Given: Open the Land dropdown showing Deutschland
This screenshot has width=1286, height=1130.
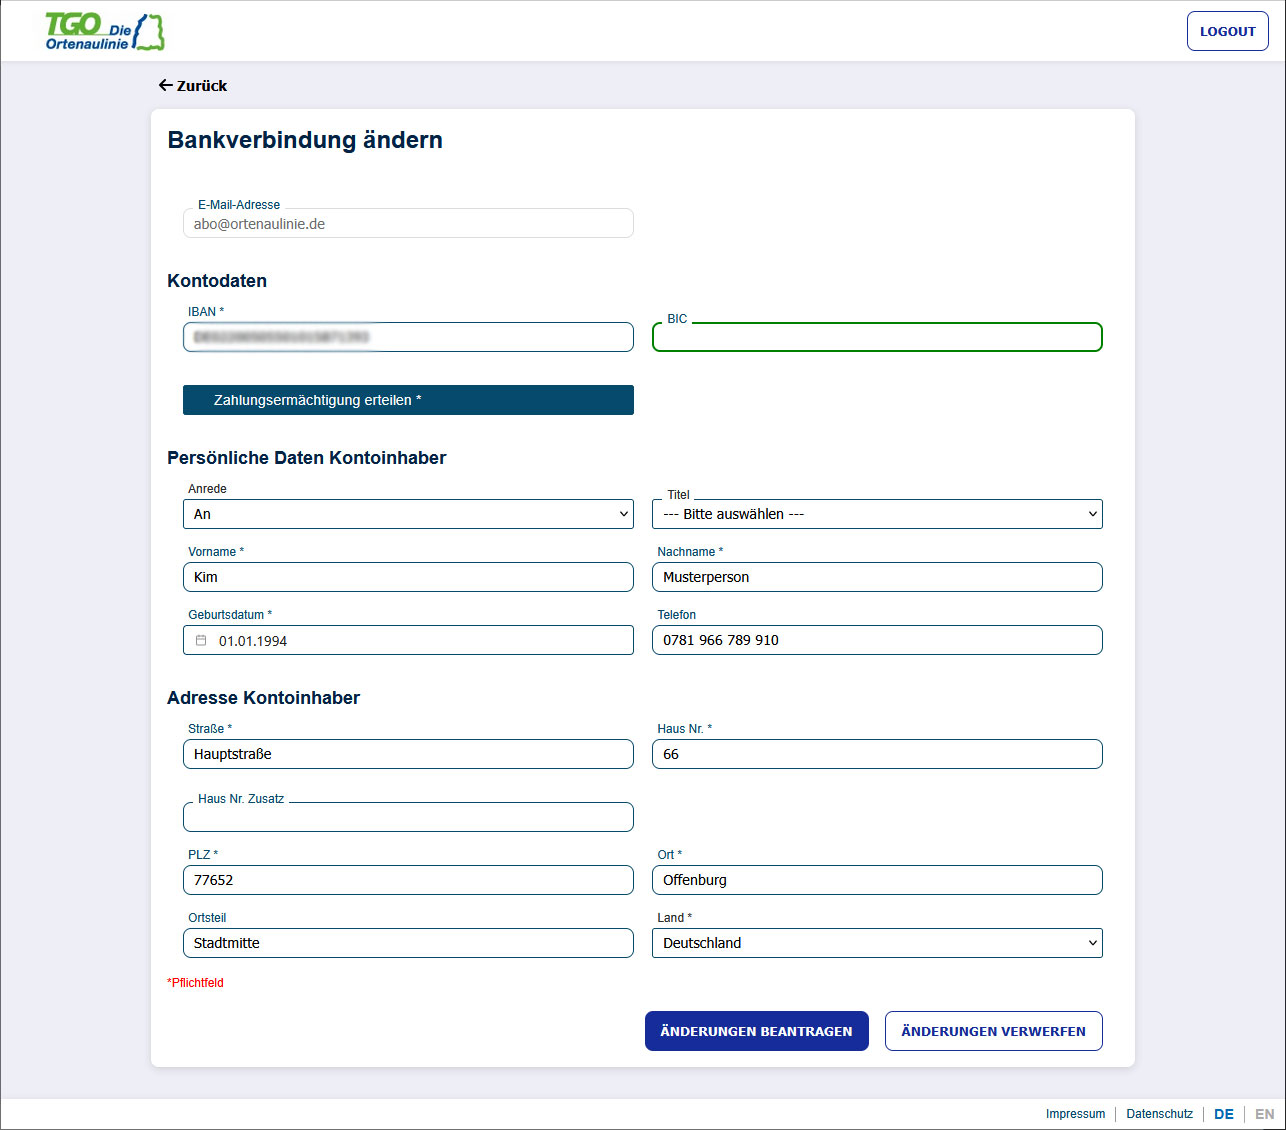Looking at the screenshot, I should pos(877,943).
